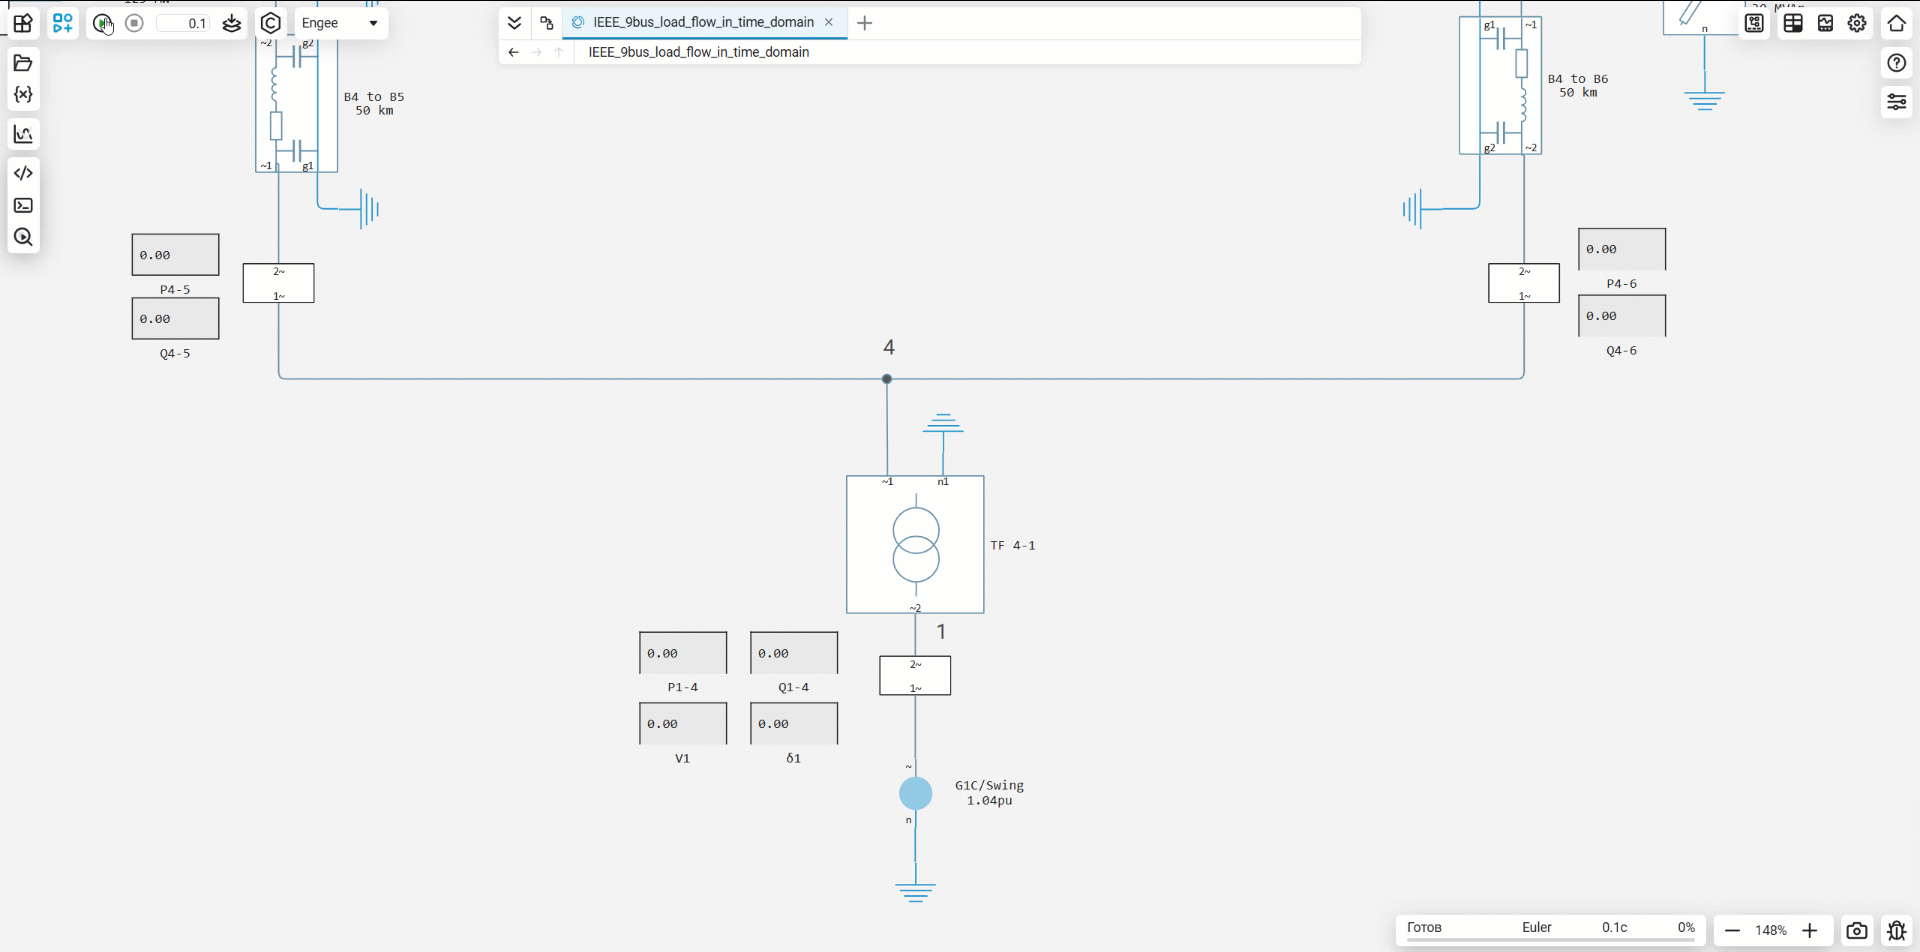Screen dimensions: 1920x952
Task: Close the IEEE_9bus model tab
Action: point(829,22)
